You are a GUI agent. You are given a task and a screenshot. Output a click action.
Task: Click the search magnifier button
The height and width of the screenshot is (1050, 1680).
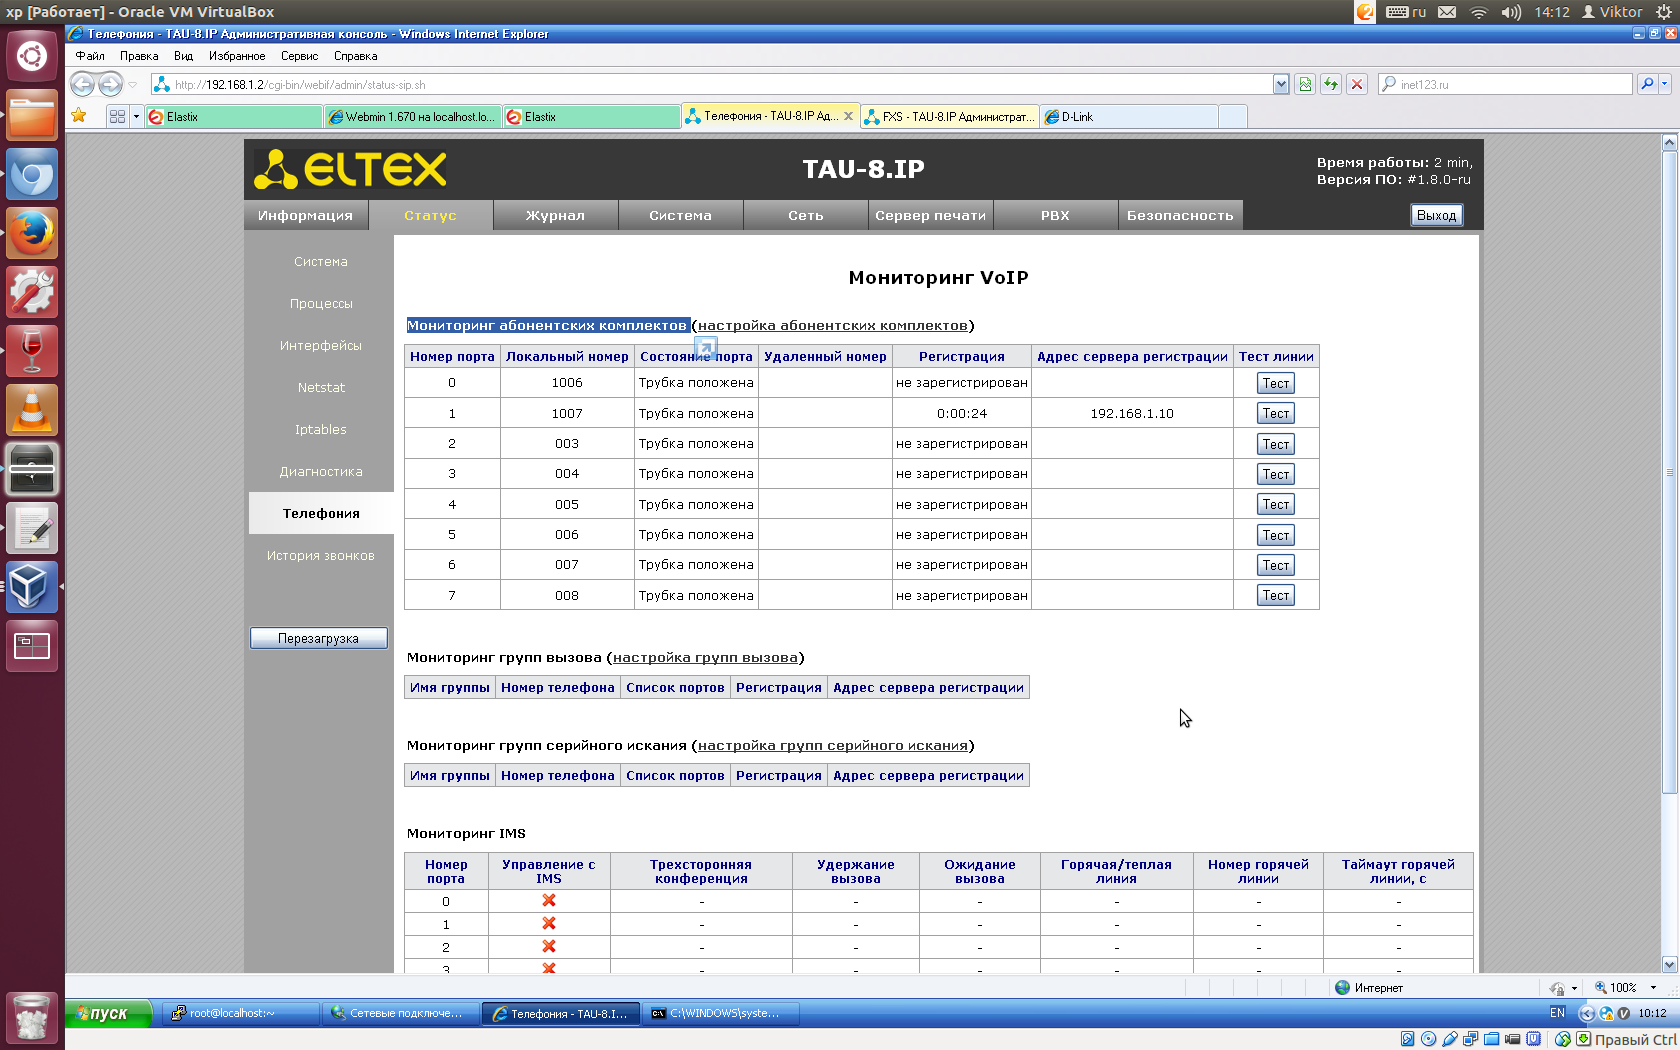[x=1647, y=85]
